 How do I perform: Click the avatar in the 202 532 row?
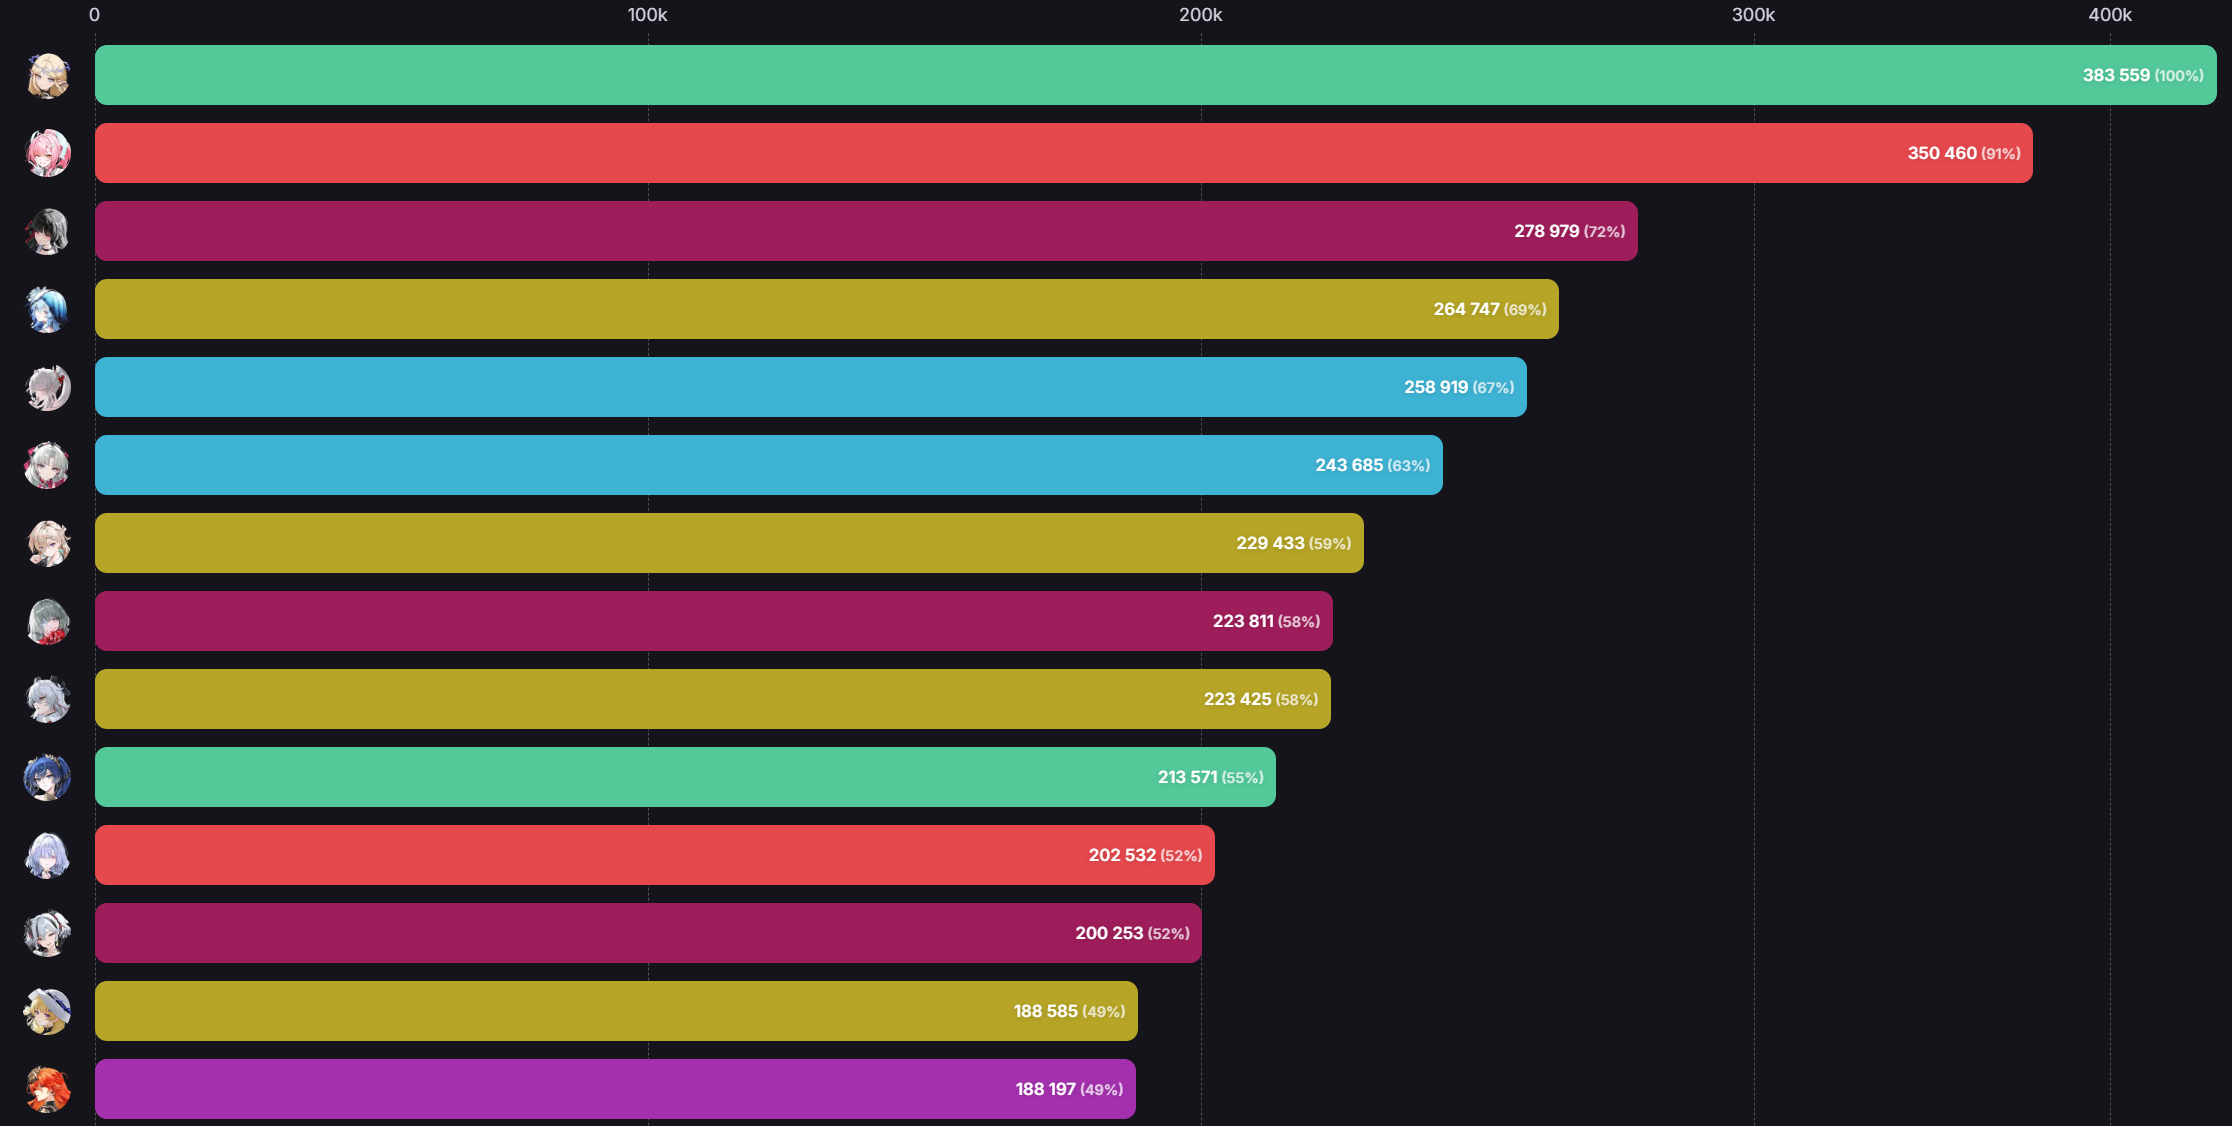(x=47, y=855)
